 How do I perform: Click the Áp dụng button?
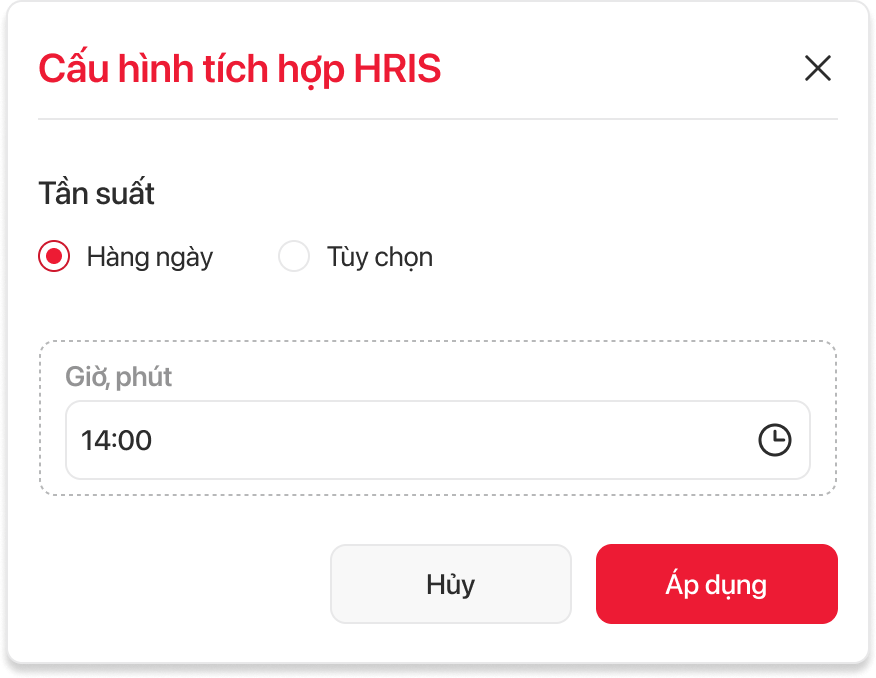[717, 584]
